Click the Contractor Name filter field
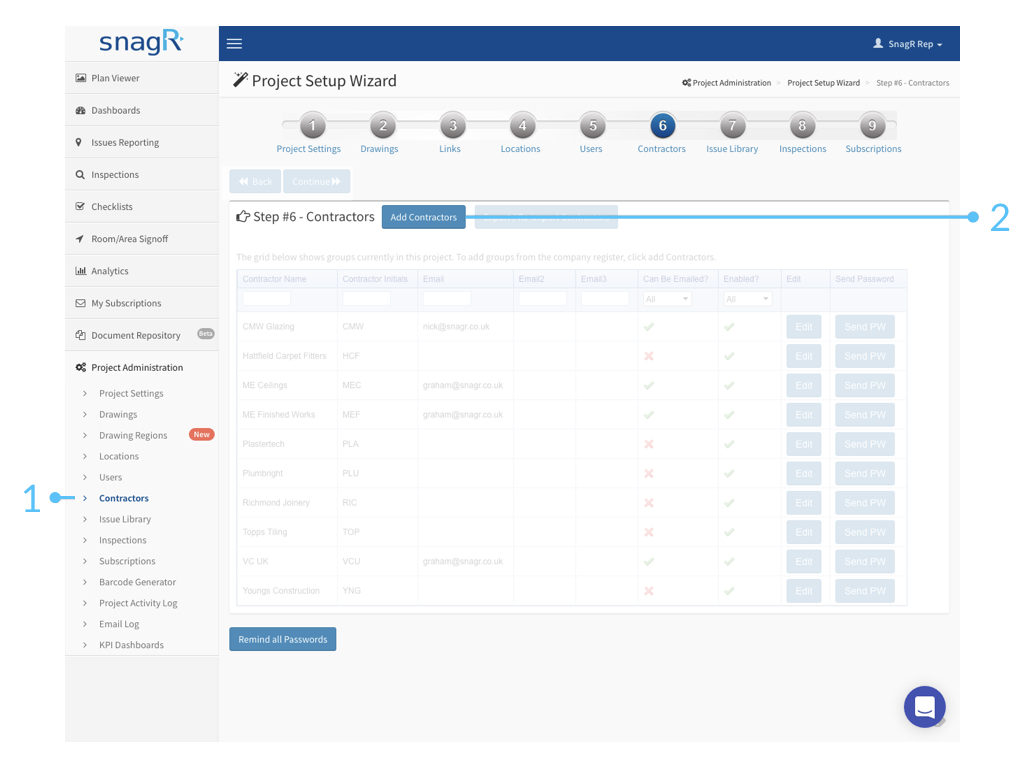This screenshot has width=1024, height=768. tap(266, 299)
